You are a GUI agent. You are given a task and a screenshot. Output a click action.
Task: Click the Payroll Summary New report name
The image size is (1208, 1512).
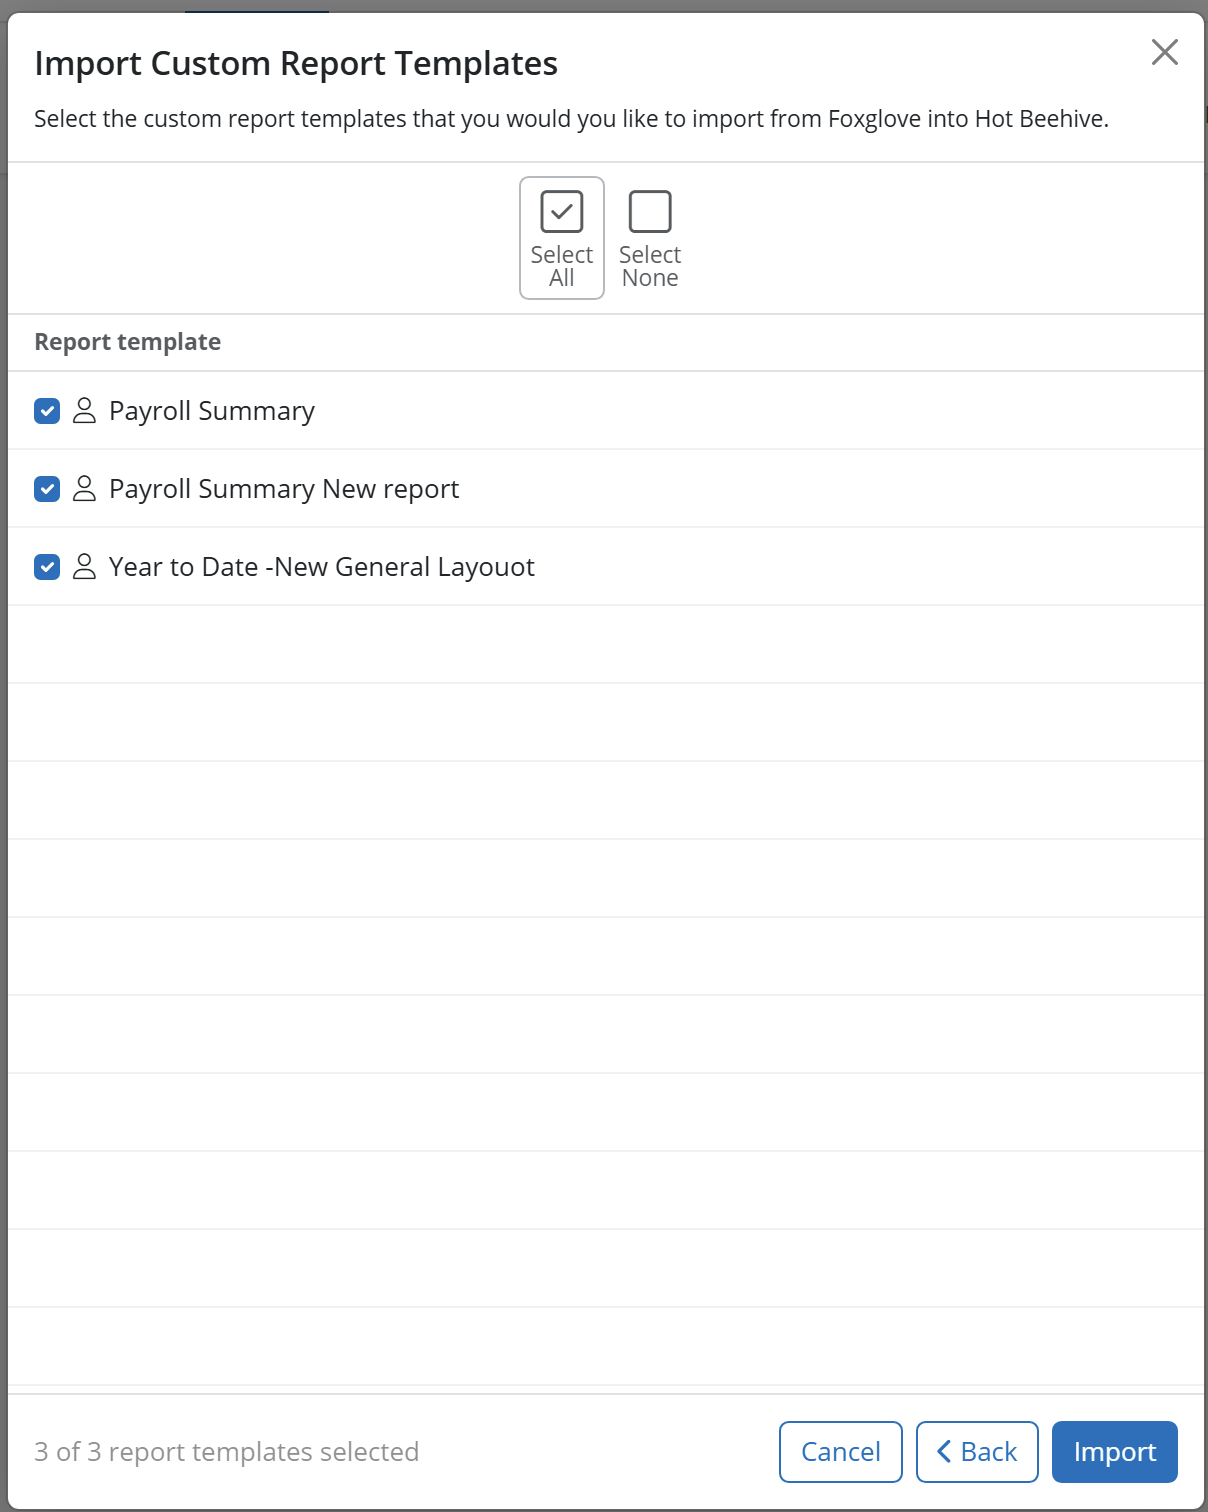coord(284,489)
